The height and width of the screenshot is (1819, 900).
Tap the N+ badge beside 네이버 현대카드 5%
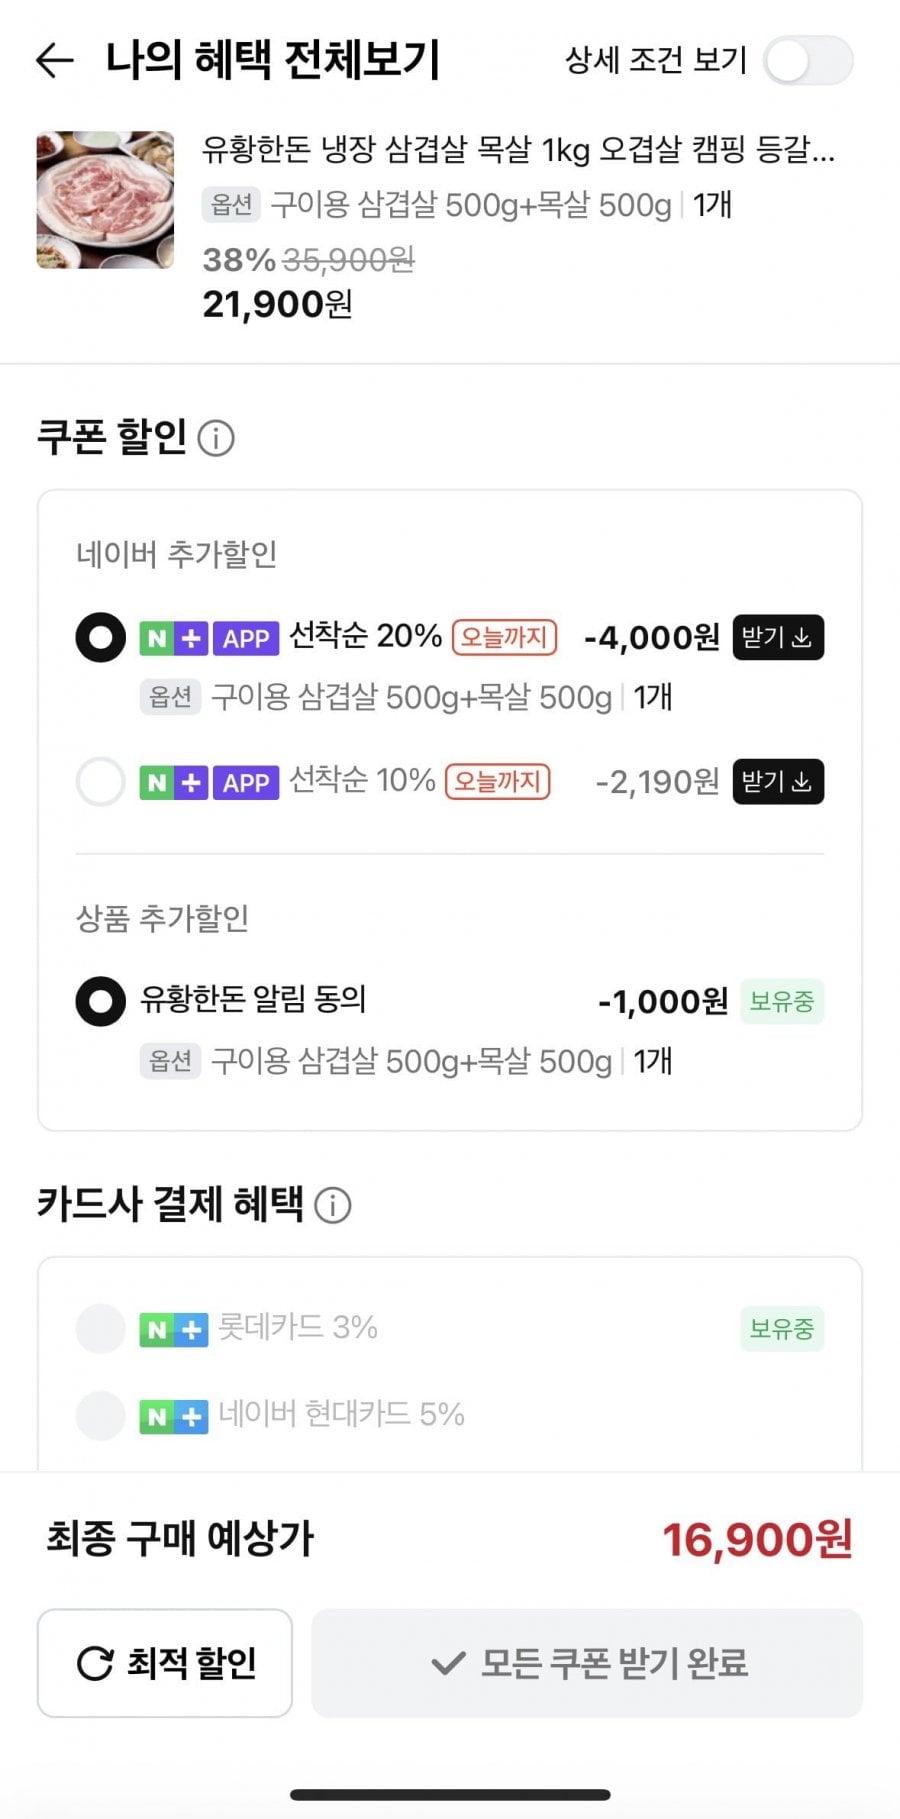pyautogui.click(x=174, y=1416)
